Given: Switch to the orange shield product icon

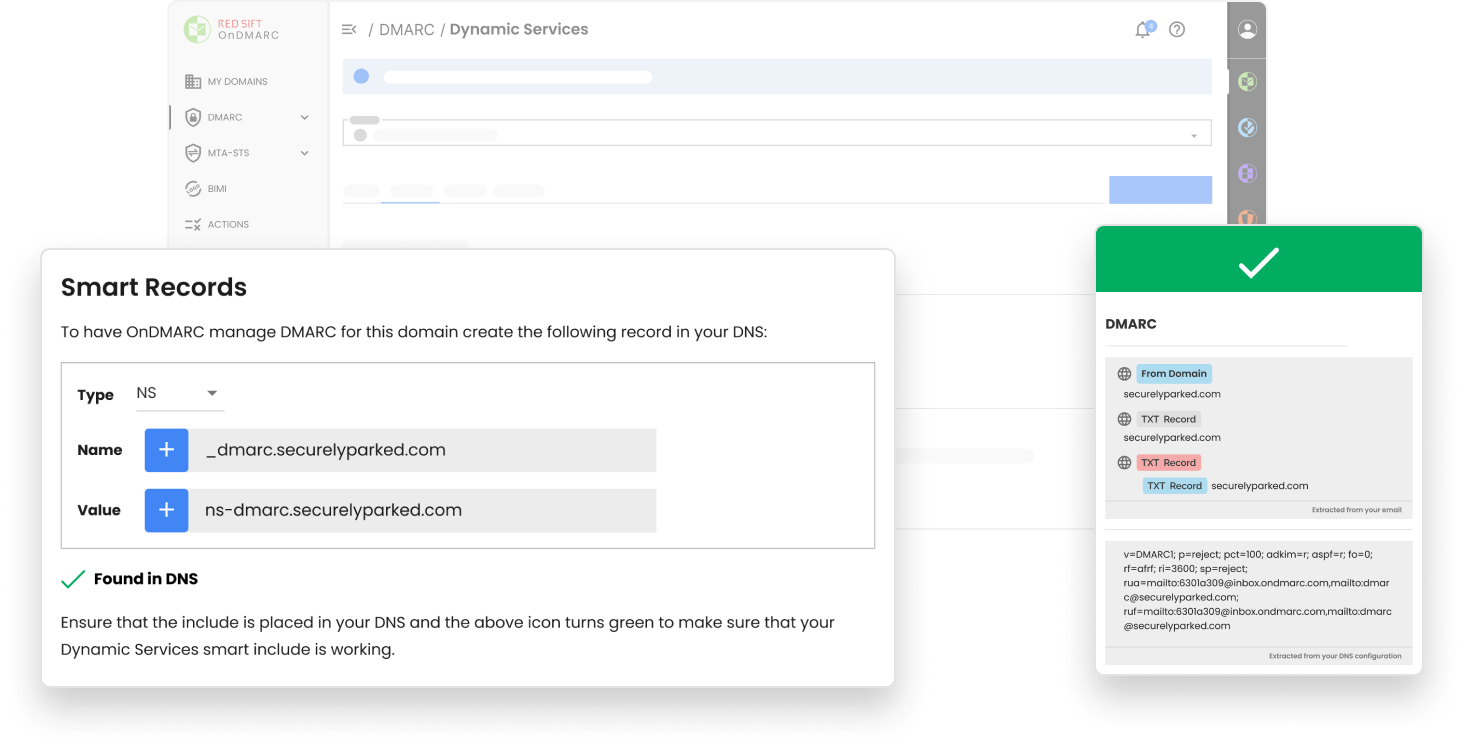Looking at the screenshot, I should [1247, 217].
